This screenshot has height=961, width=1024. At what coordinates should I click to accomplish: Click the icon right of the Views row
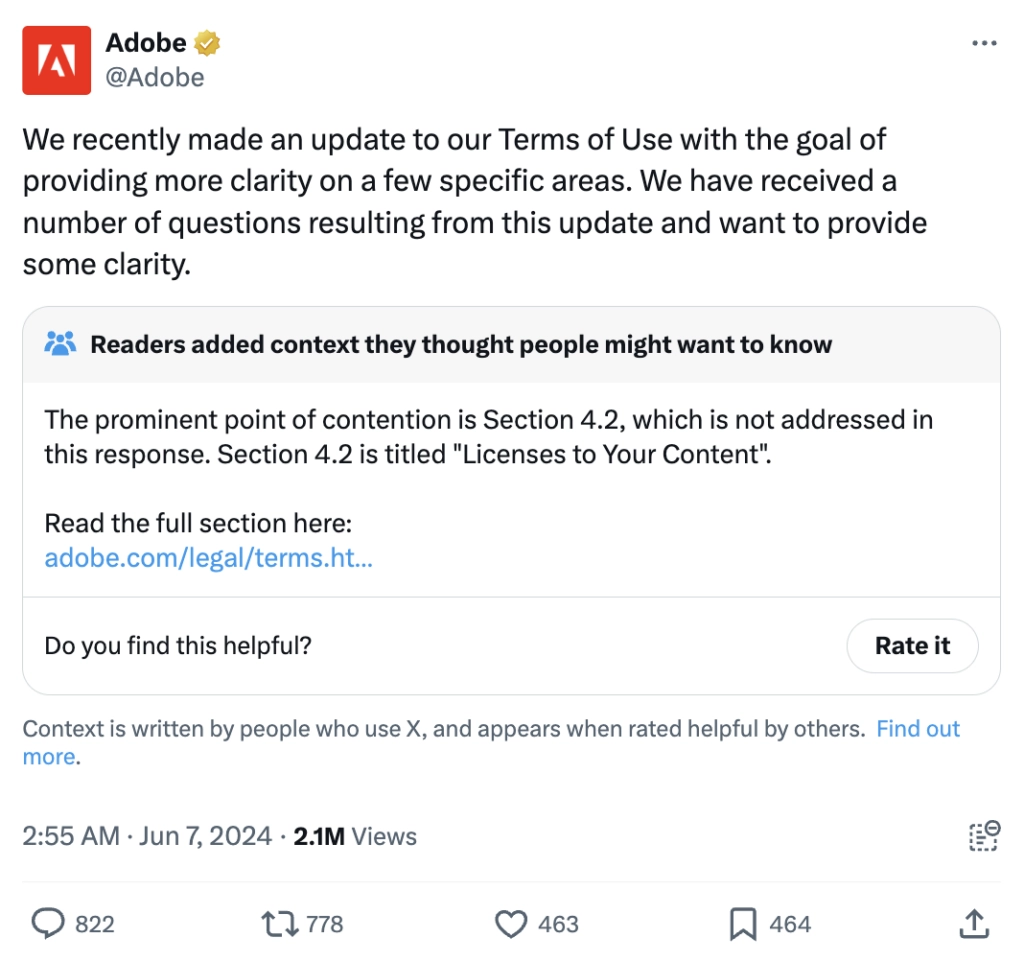[984, 836]
